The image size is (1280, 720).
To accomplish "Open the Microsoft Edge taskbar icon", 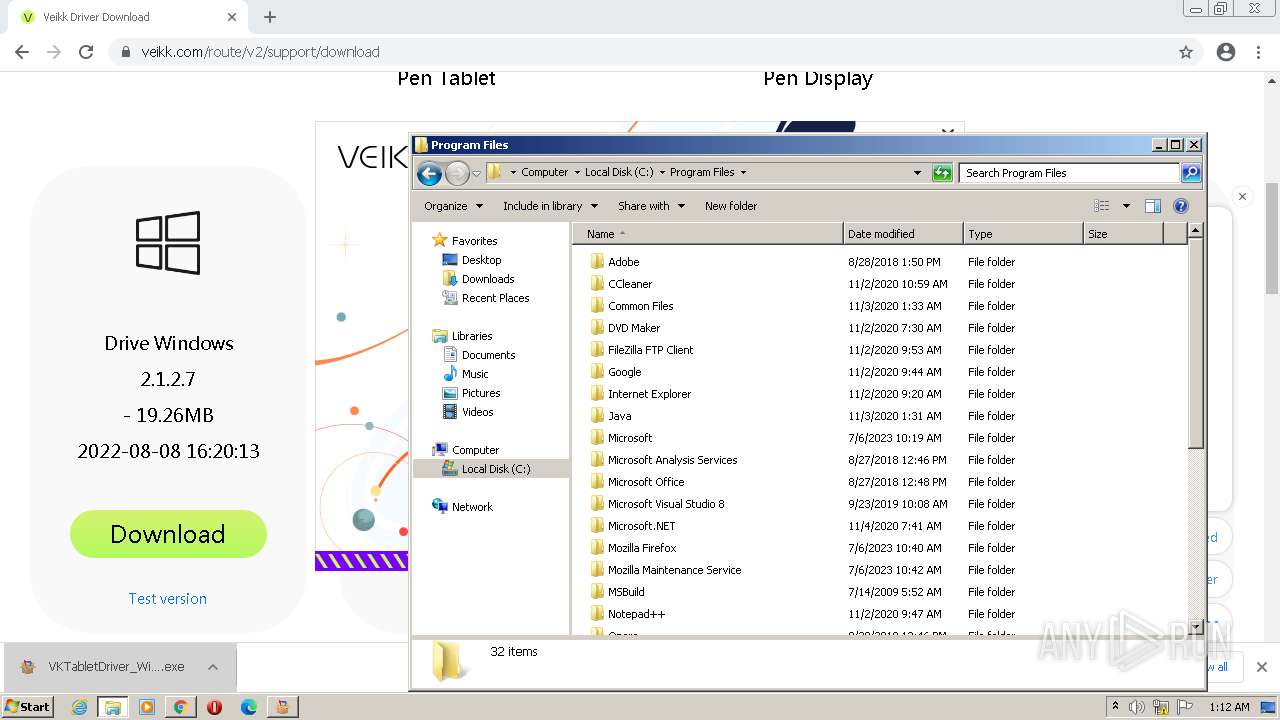I will [249, 707].
